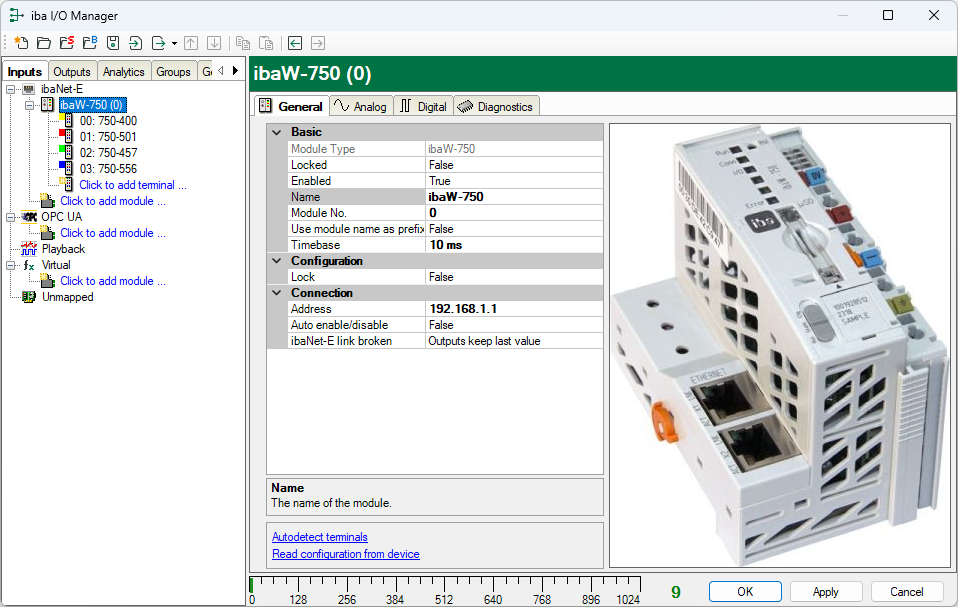
Task: Click the save disk toolbar icon
Action: (112, 43)
